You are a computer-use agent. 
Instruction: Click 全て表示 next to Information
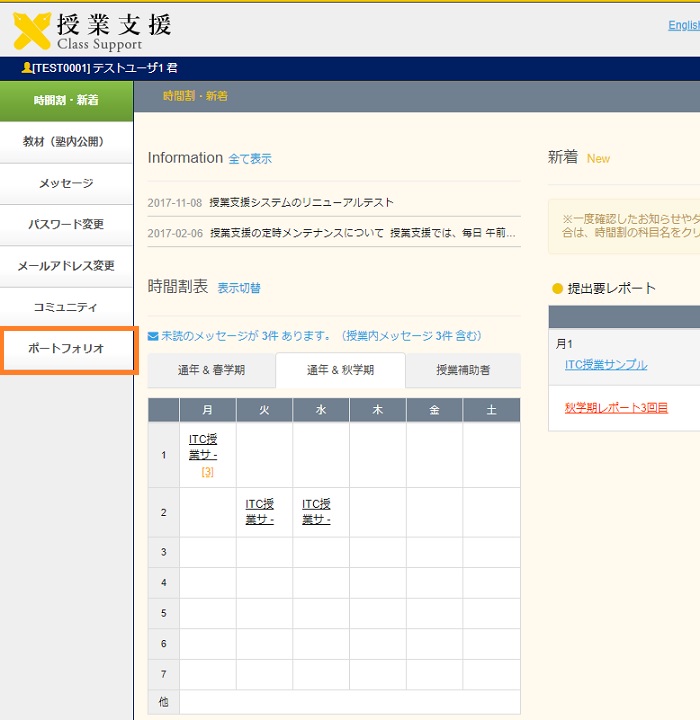250,159
